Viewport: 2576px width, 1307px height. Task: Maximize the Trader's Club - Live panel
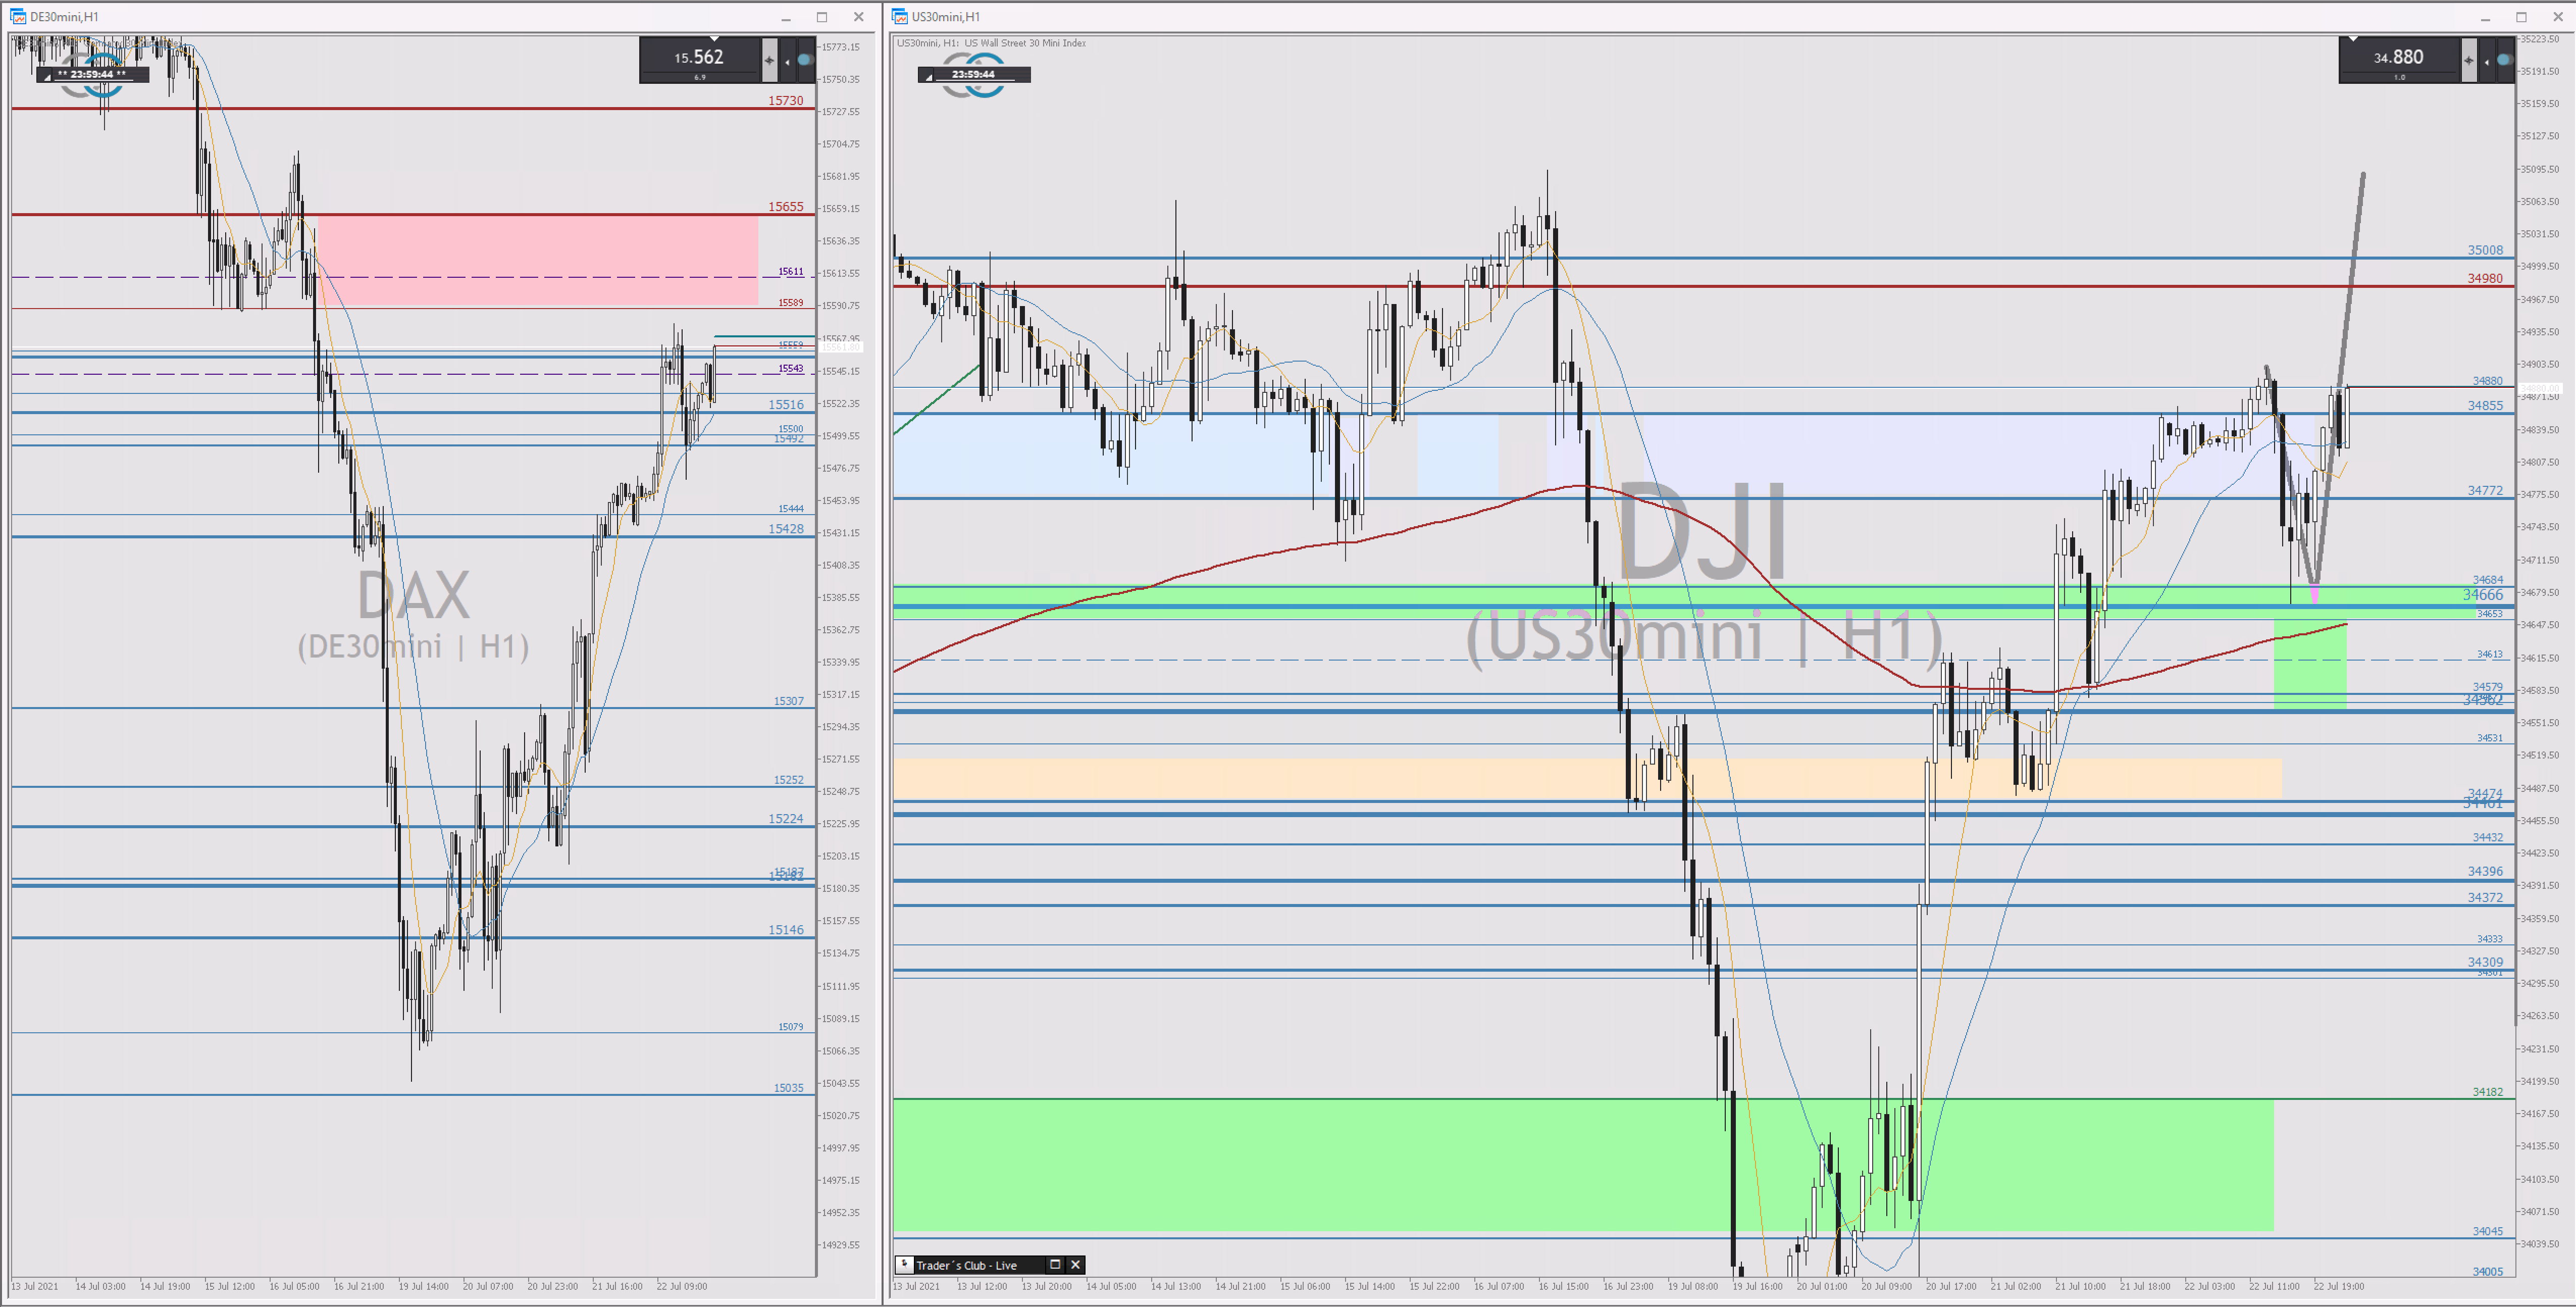pyautogui.click(x=1054, y=1264)
